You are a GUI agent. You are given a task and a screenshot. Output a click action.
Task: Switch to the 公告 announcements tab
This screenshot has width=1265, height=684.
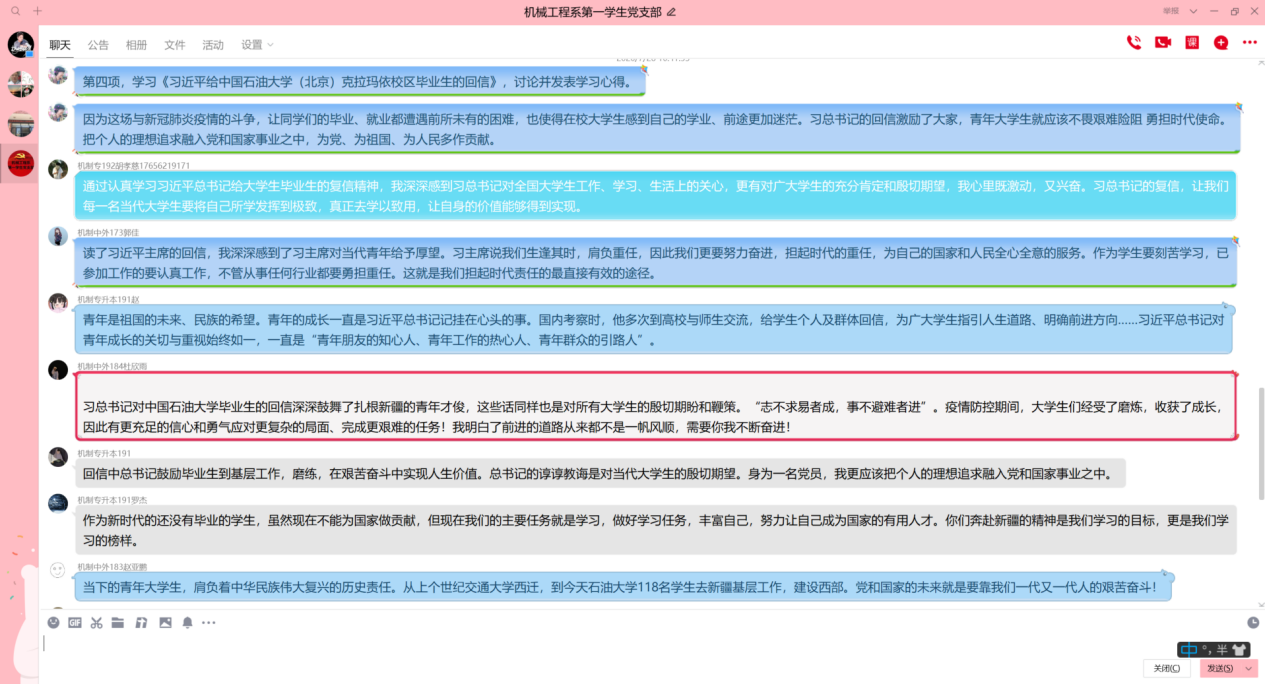(x=98, y=45)
